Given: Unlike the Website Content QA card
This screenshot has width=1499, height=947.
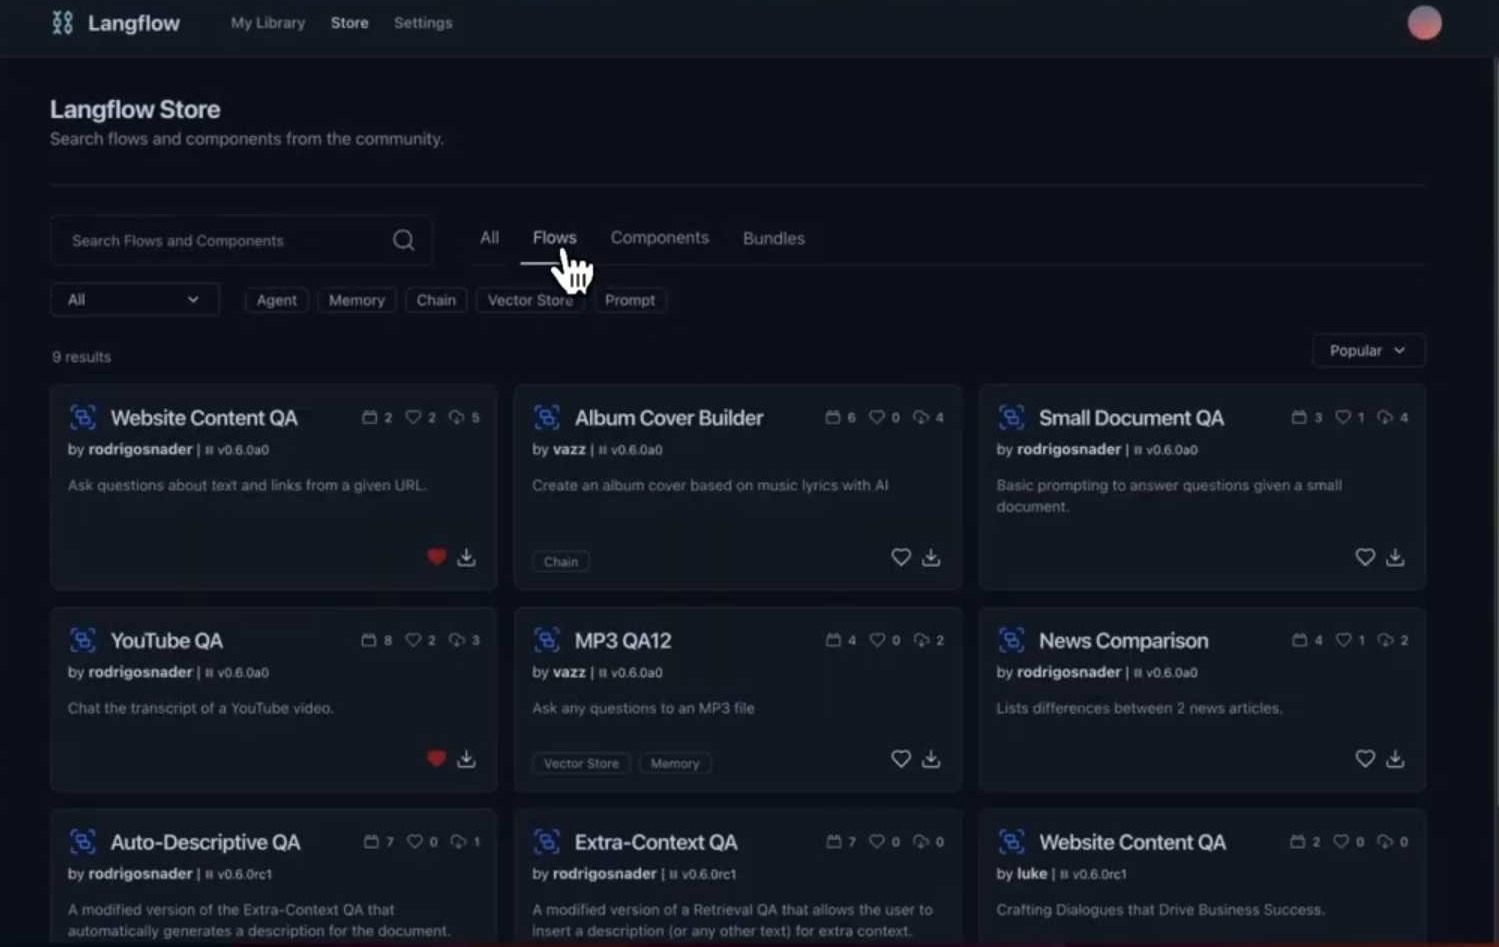Looking at the screenshot, I should click(x=436, y=556).
